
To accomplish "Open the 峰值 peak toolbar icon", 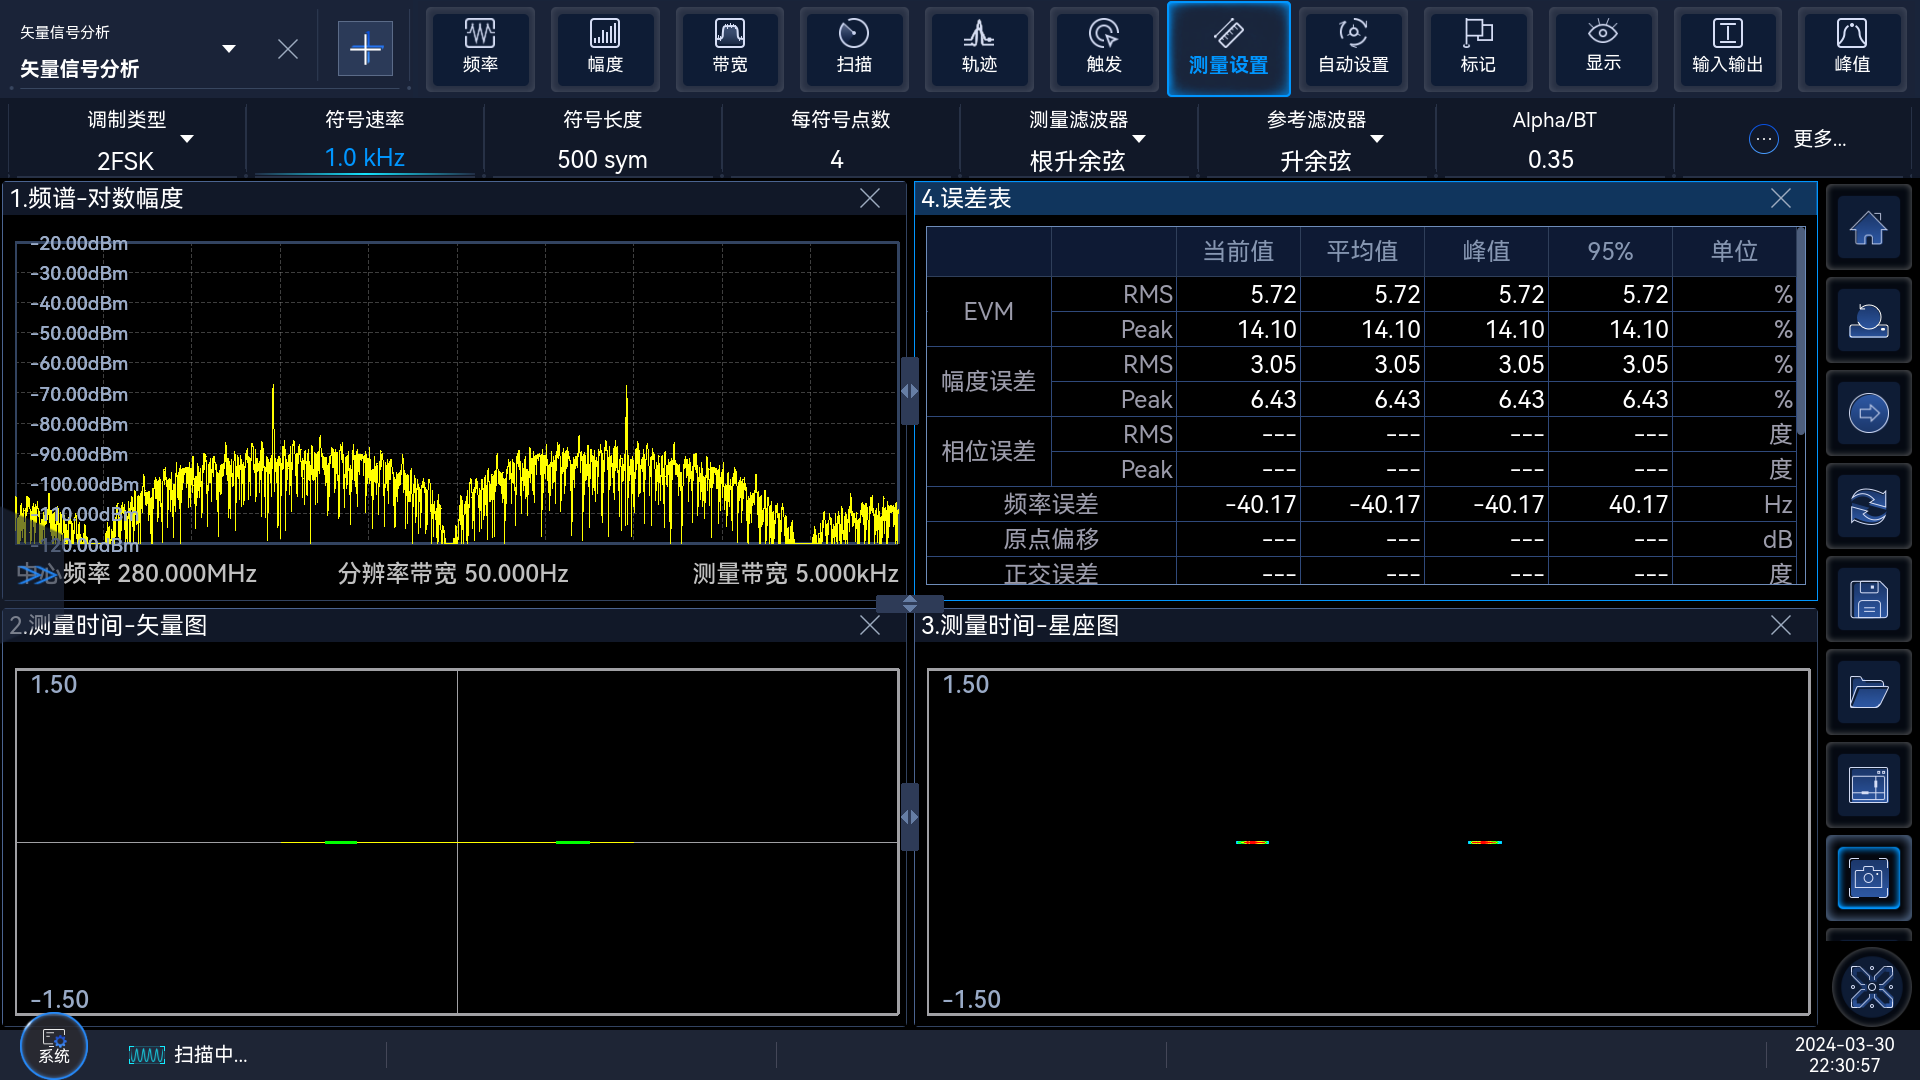I will coord(1851,48).
